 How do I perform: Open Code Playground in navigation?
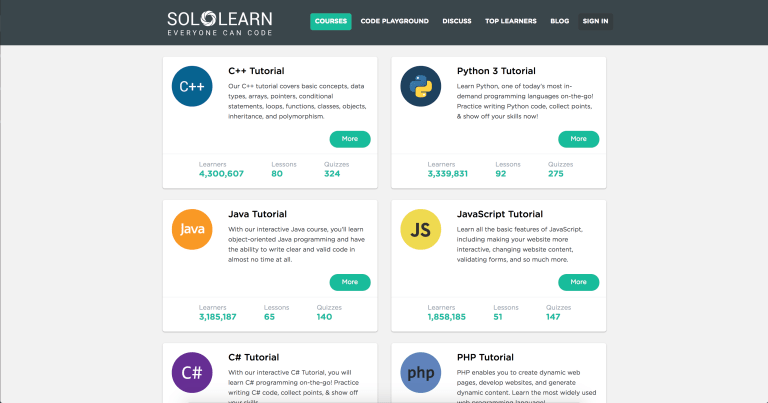pyautogui.click(x=394, y=21)
